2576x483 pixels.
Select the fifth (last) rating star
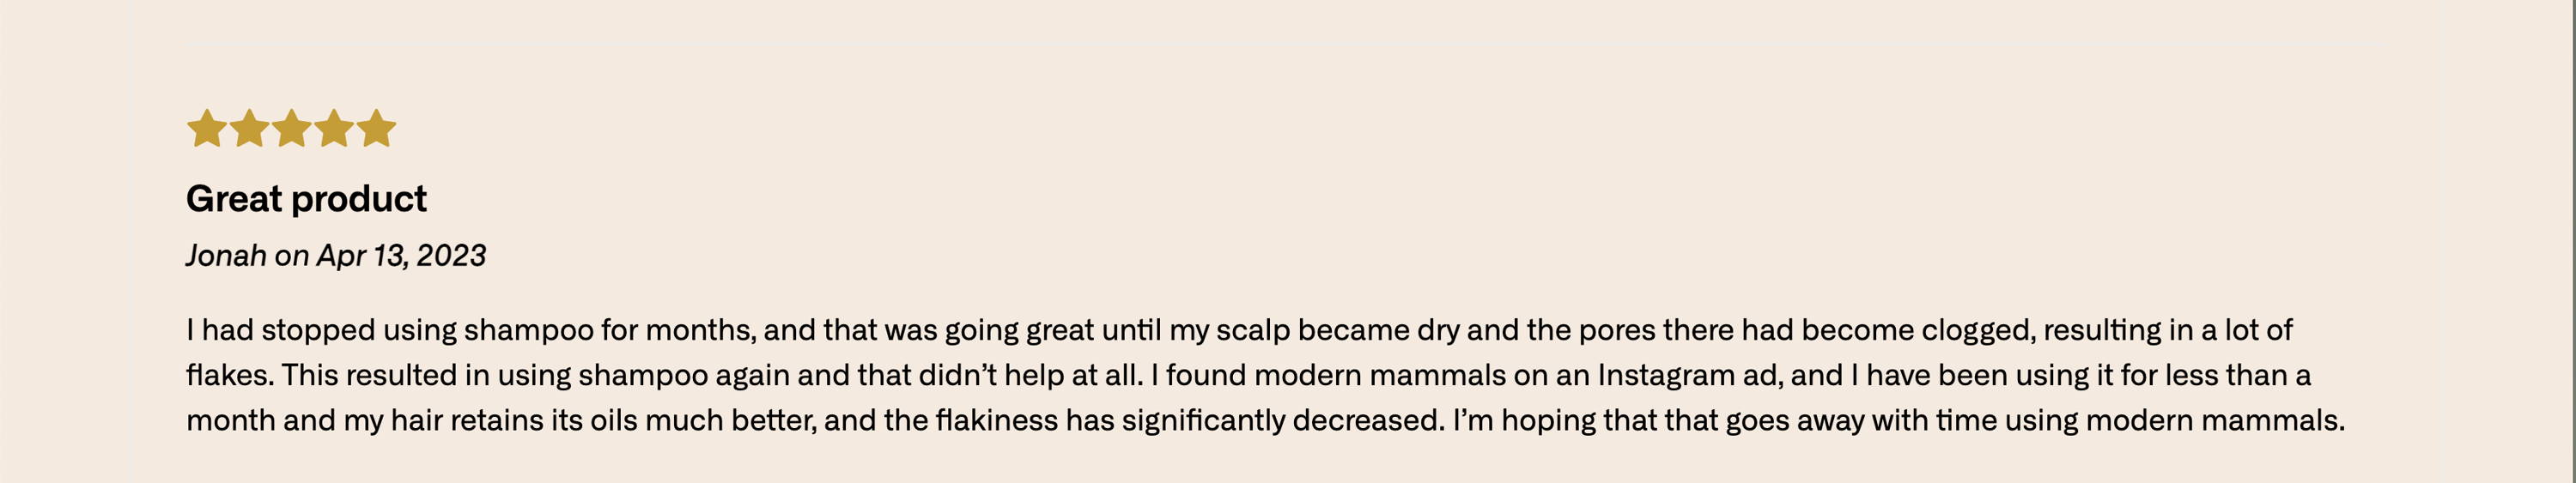coord(377,128)
